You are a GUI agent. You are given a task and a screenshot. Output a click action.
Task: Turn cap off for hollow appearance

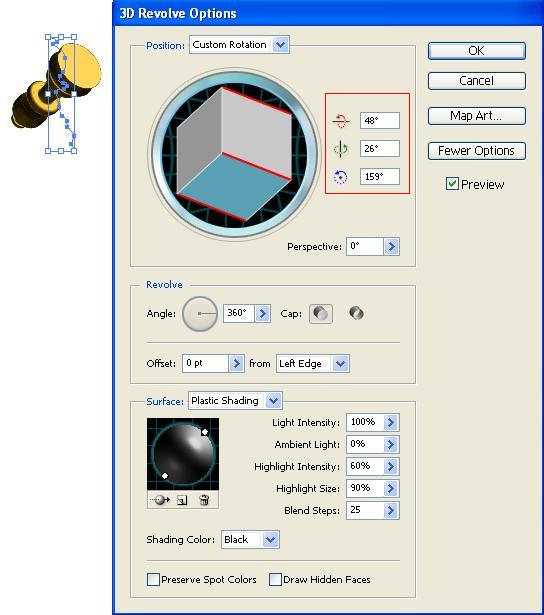tap(356, 313)
